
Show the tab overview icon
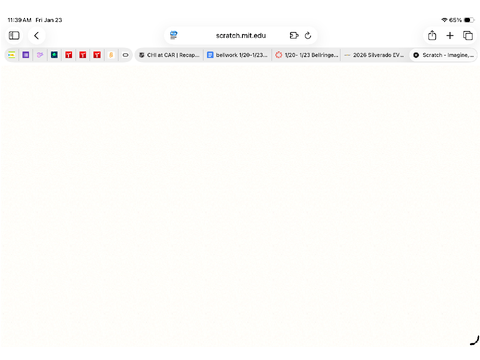click(468, 35)
